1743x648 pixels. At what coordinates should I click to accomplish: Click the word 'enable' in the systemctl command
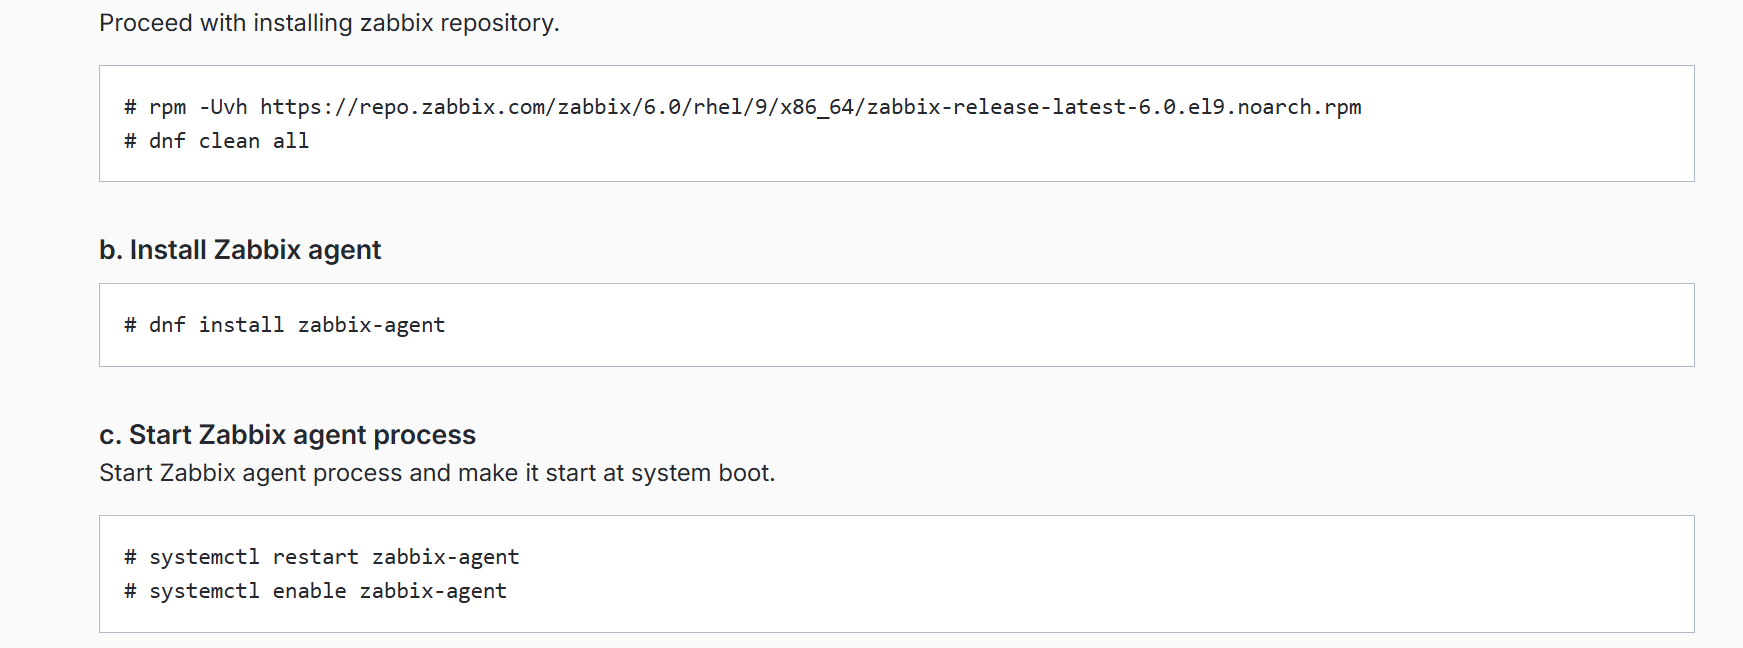pos(309,591)
